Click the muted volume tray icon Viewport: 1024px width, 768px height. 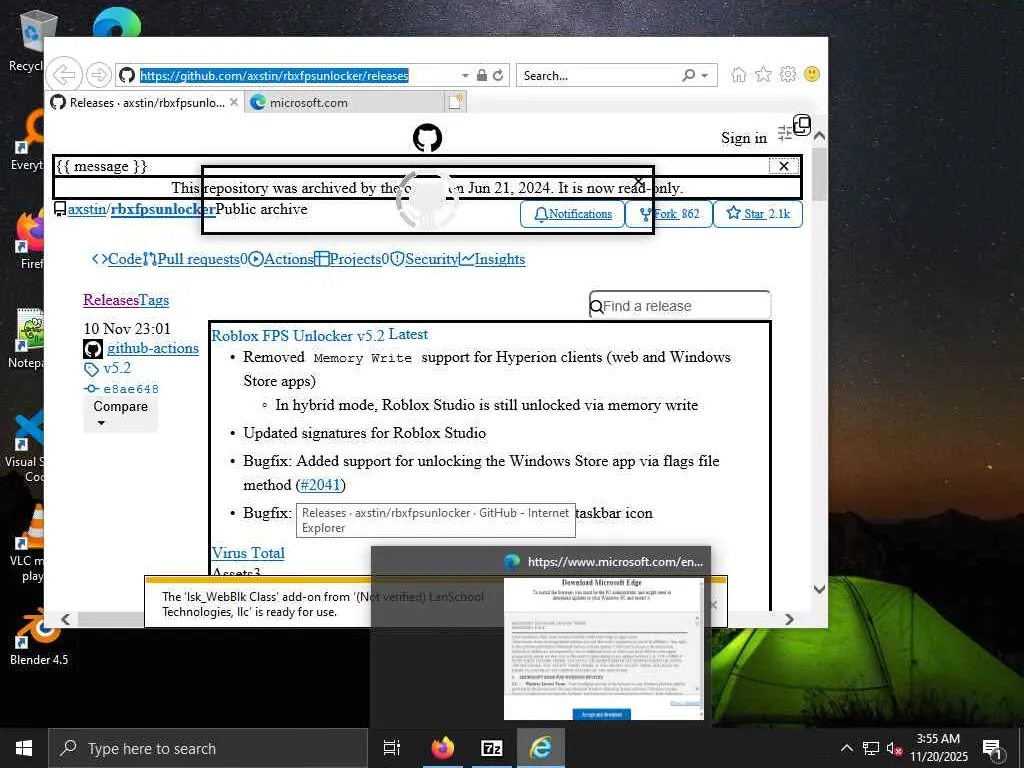pyautogui.click(x=894, y=748)
